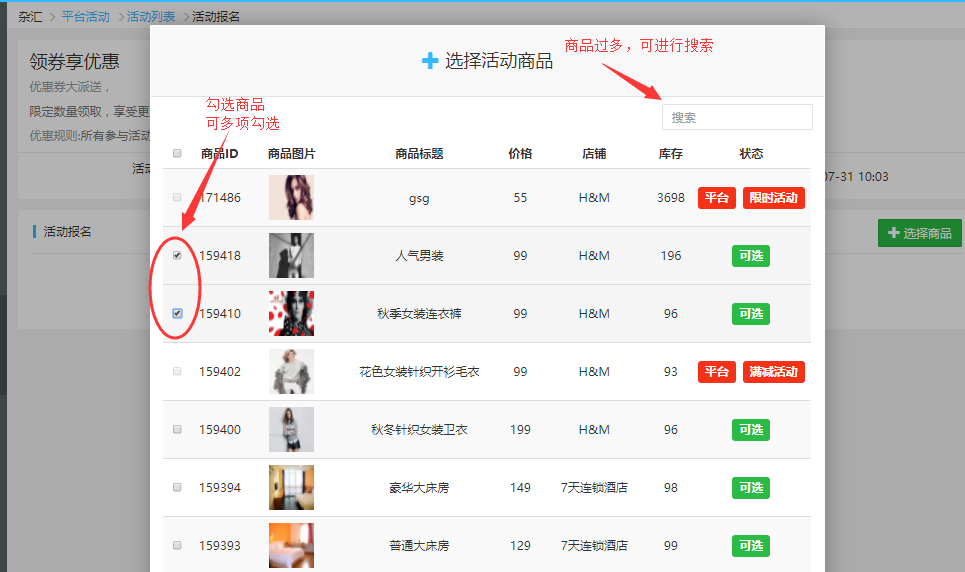Open 平台活动 breadcrumb link

[x=85, y=17]
